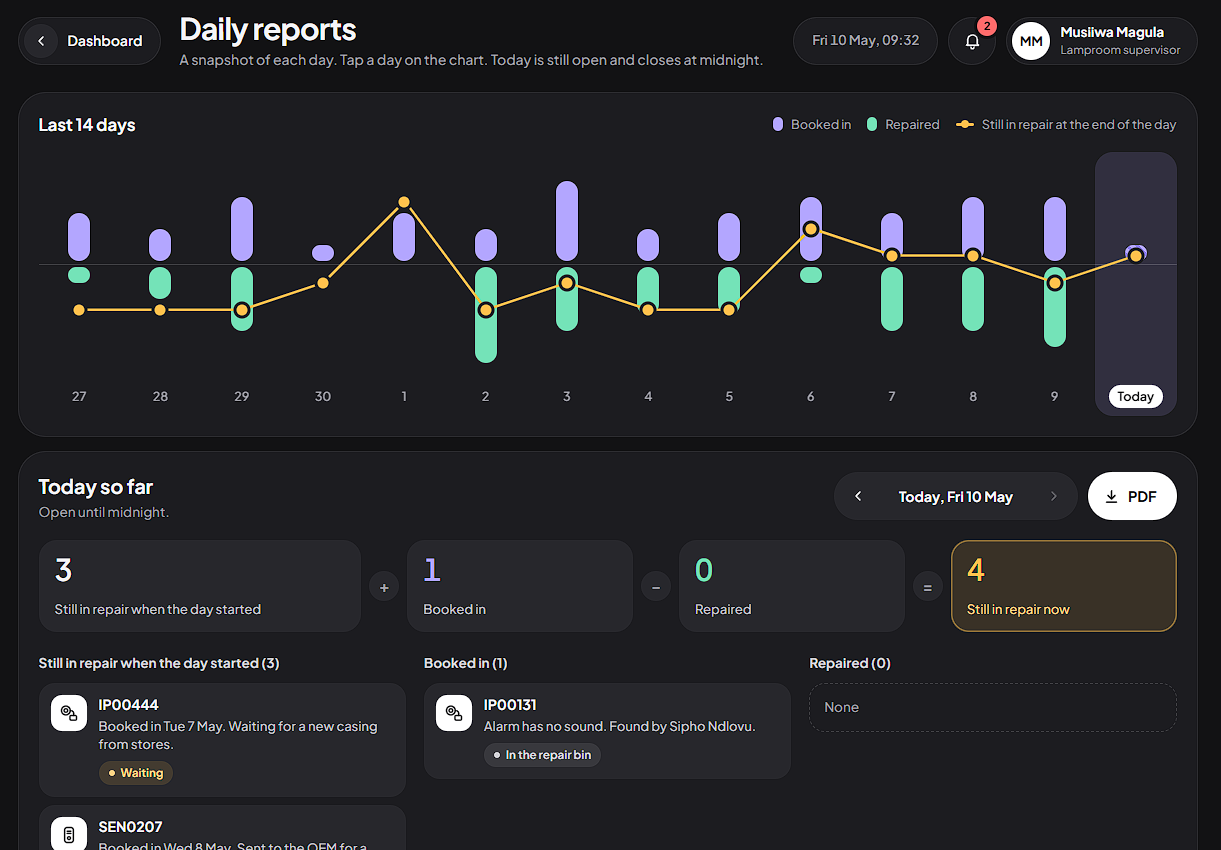The width and height of the screenshot is (1221, 850).
Task: Open Musiiwa Magula profile menu
Action: 1102,41
